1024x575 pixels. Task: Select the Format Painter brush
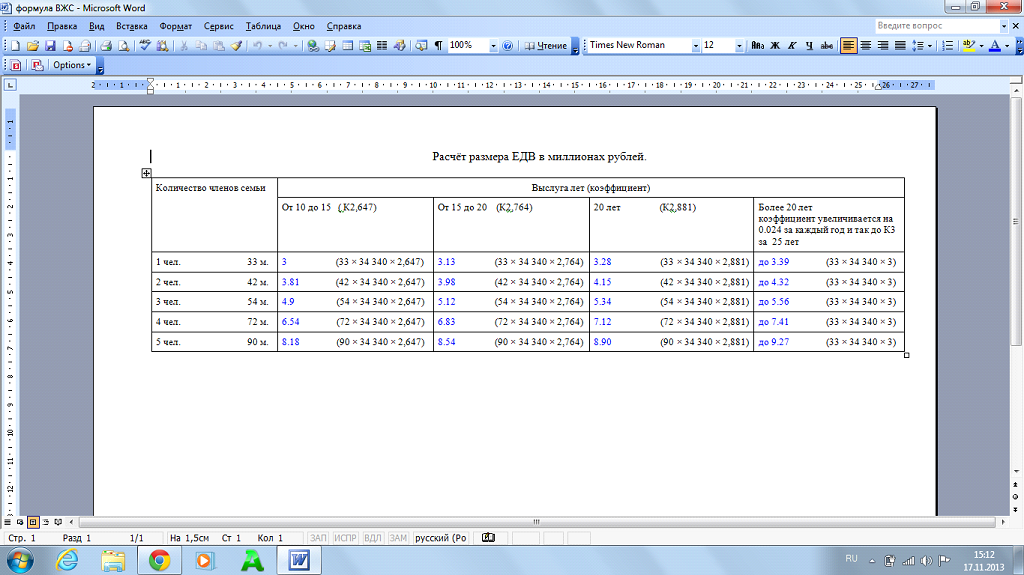(236, 46)
